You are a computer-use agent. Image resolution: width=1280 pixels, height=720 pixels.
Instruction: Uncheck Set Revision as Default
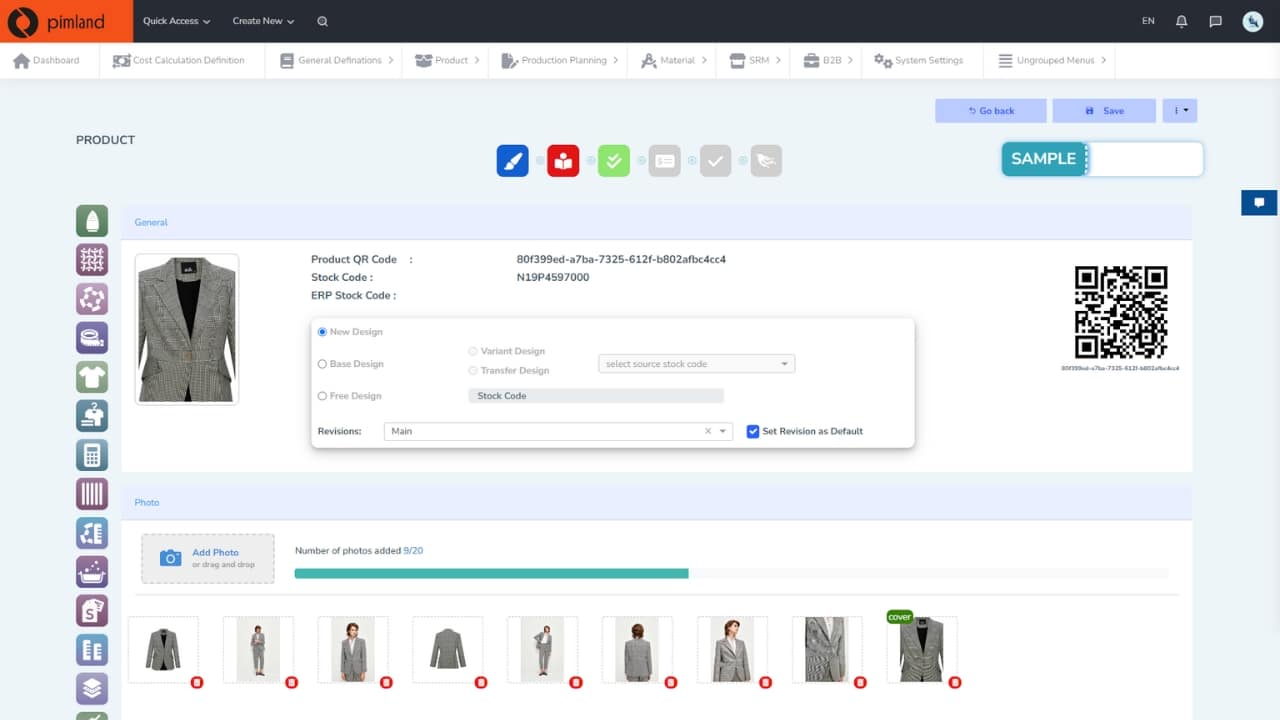(x=753, y=431)
